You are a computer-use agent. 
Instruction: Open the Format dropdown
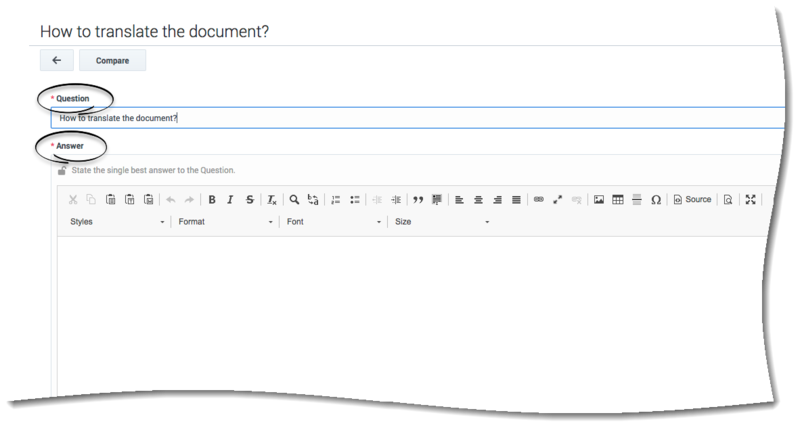pyautogui.click(x=226, y=222)
